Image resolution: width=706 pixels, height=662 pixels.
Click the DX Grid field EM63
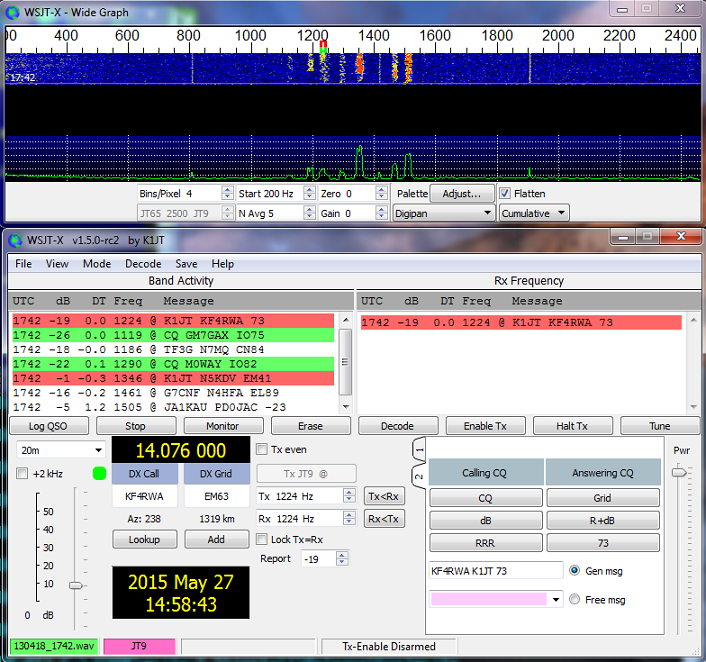[x=217, y=496]
